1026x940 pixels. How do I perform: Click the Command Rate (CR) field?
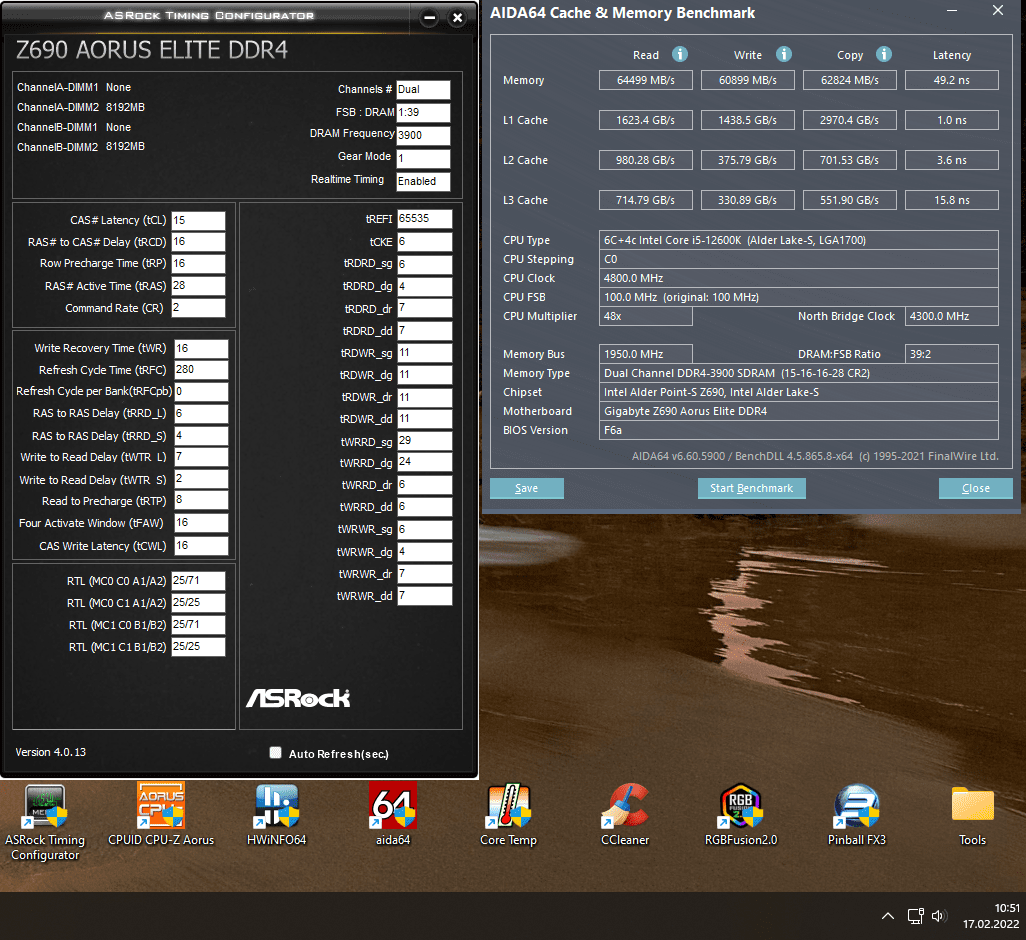pyautogui.click(x=198, y=308)
